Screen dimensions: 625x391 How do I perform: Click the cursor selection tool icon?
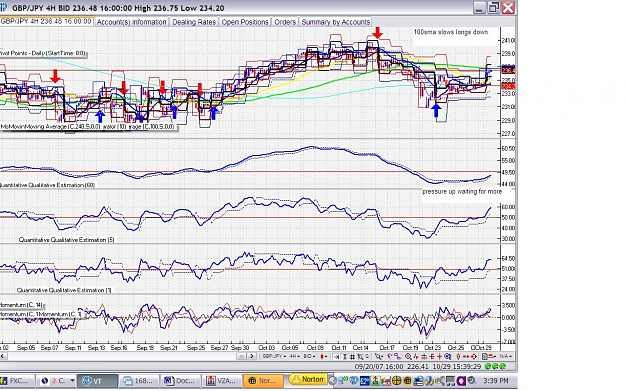point(360,356)
